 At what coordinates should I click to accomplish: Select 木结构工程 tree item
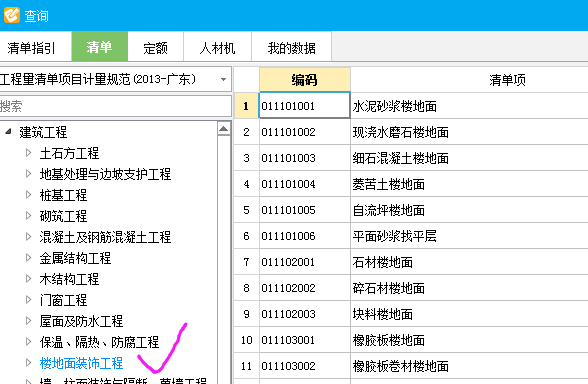tap(69, 279)
